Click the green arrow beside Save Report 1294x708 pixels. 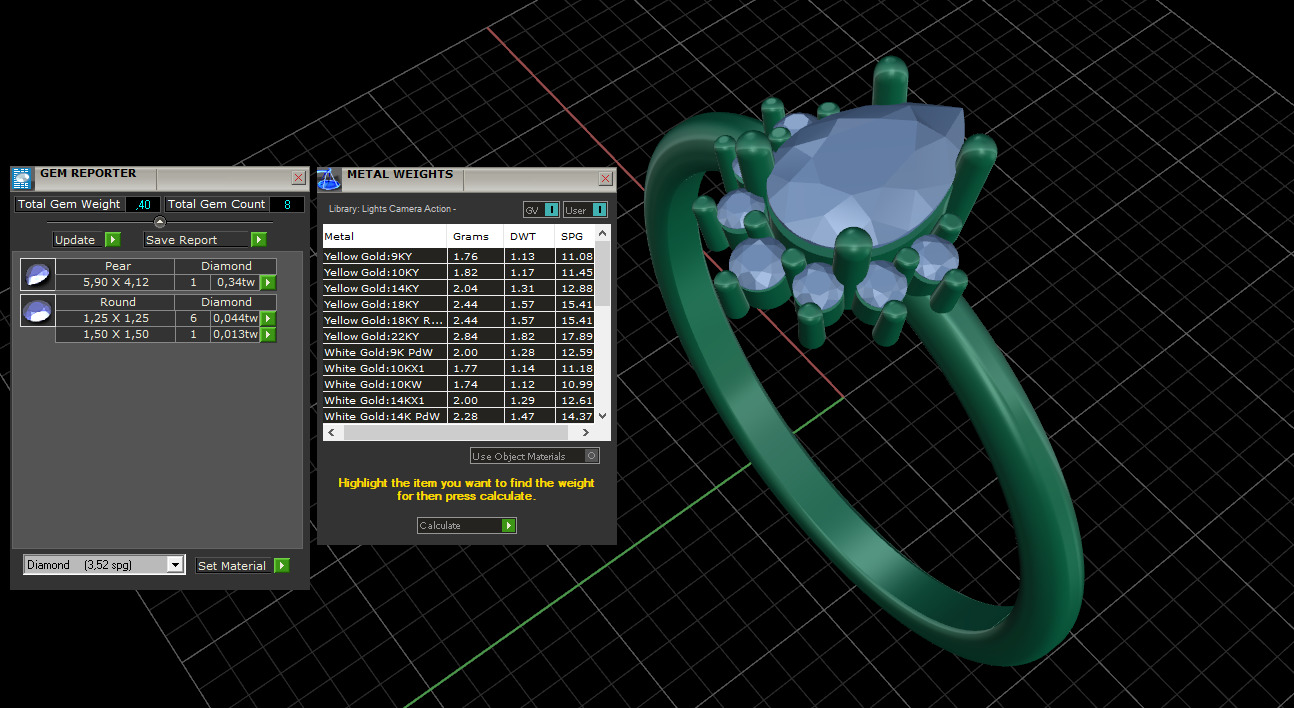point(259,240)
